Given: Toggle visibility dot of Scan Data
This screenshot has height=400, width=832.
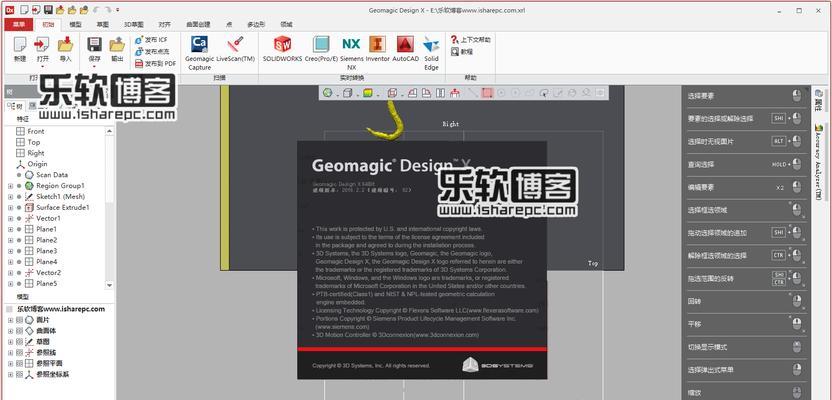Looking at the screenshot, I should (19, 175).
